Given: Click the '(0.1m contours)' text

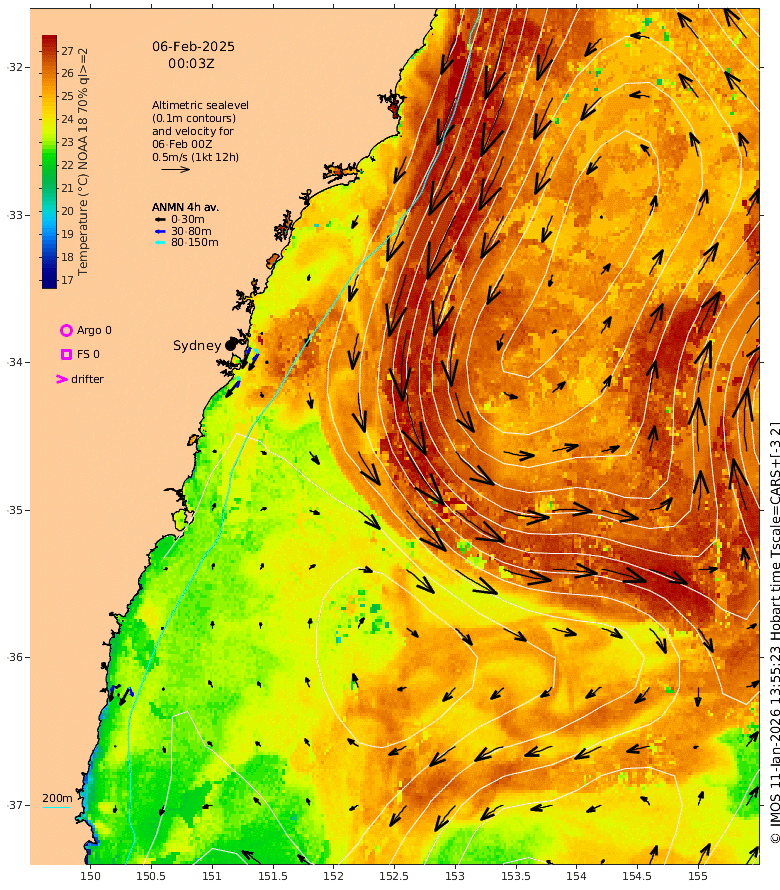Looking at the screenshot, I should point(194,118).
